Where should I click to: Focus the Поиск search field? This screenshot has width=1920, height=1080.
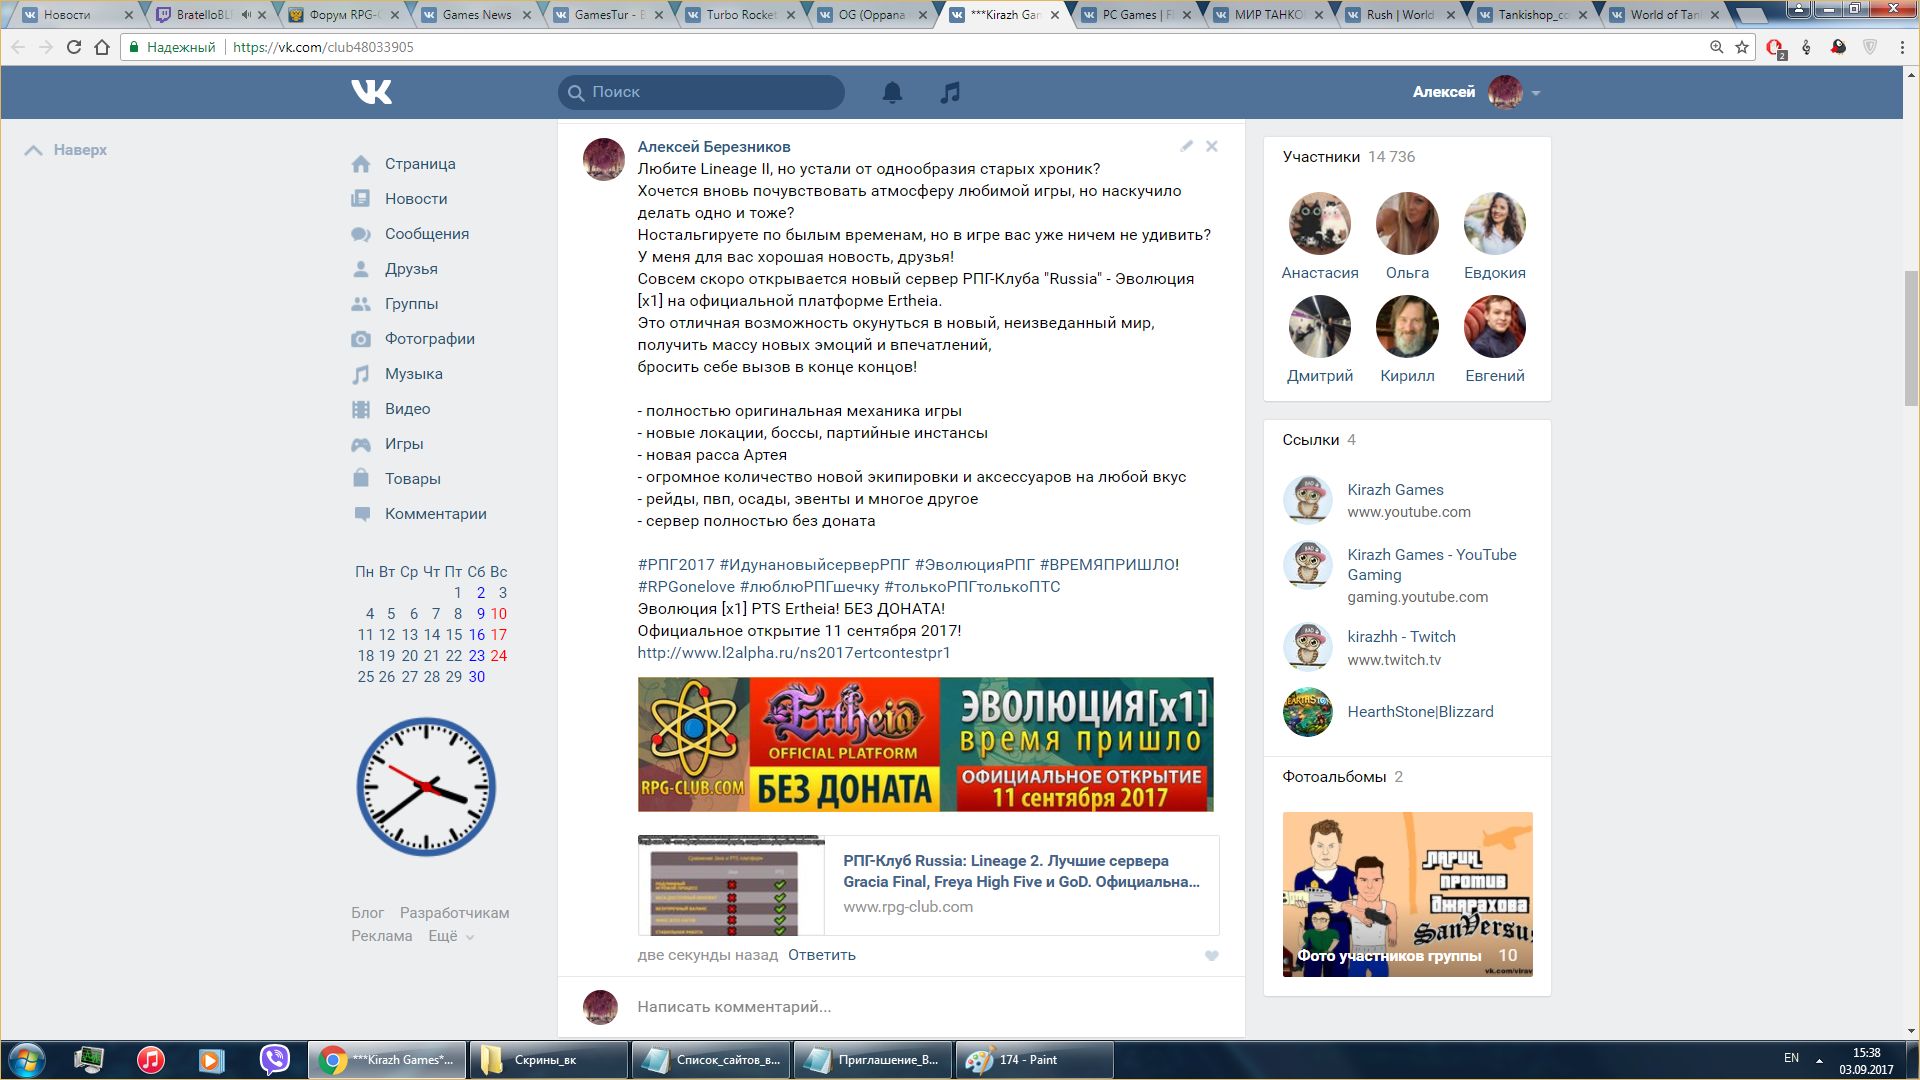click(701, 92)
